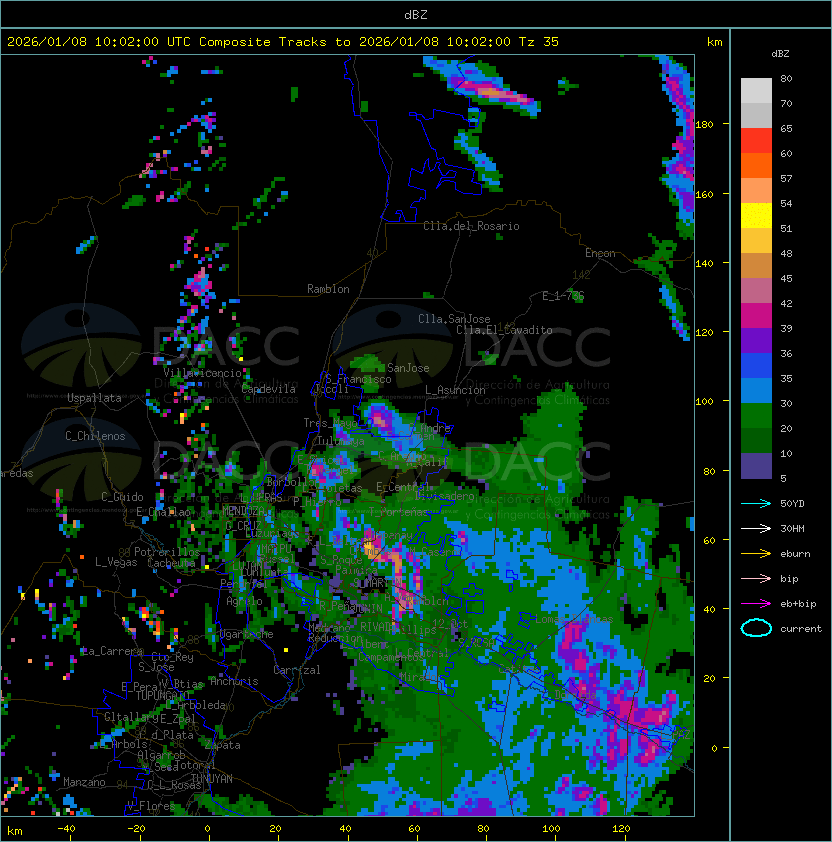Click the -40 tick on horizontal axis
Image resolution: width=832 pixels, height=842 pixels.
click(66, 829)
